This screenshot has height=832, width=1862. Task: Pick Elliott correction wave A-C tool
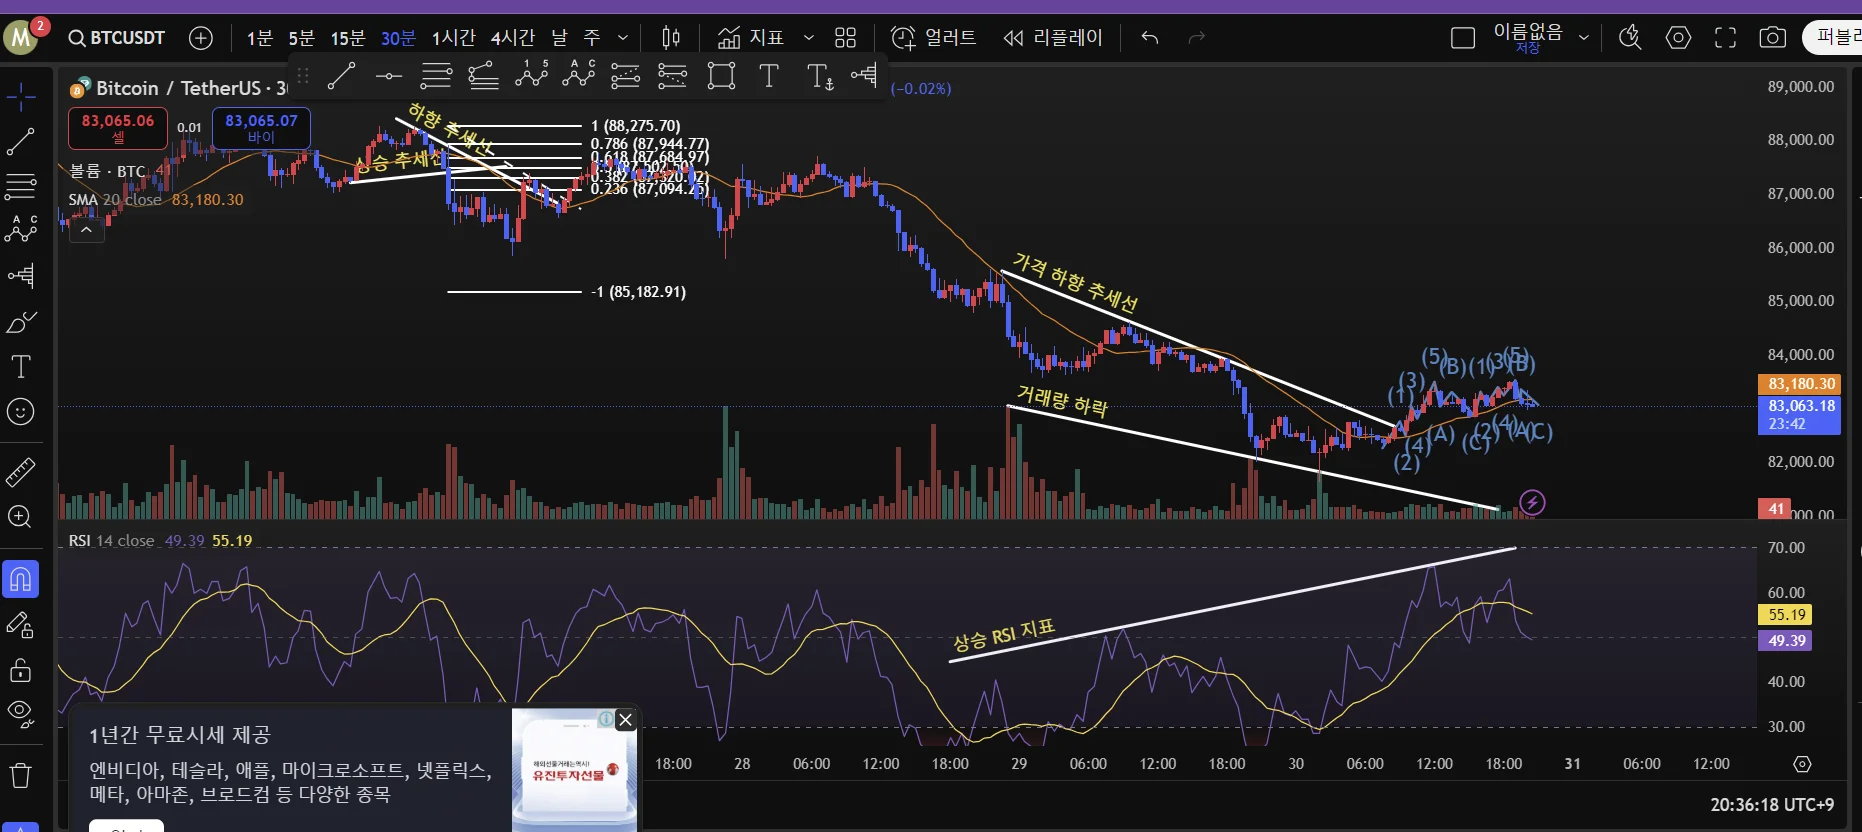click(x=579, y=74)
